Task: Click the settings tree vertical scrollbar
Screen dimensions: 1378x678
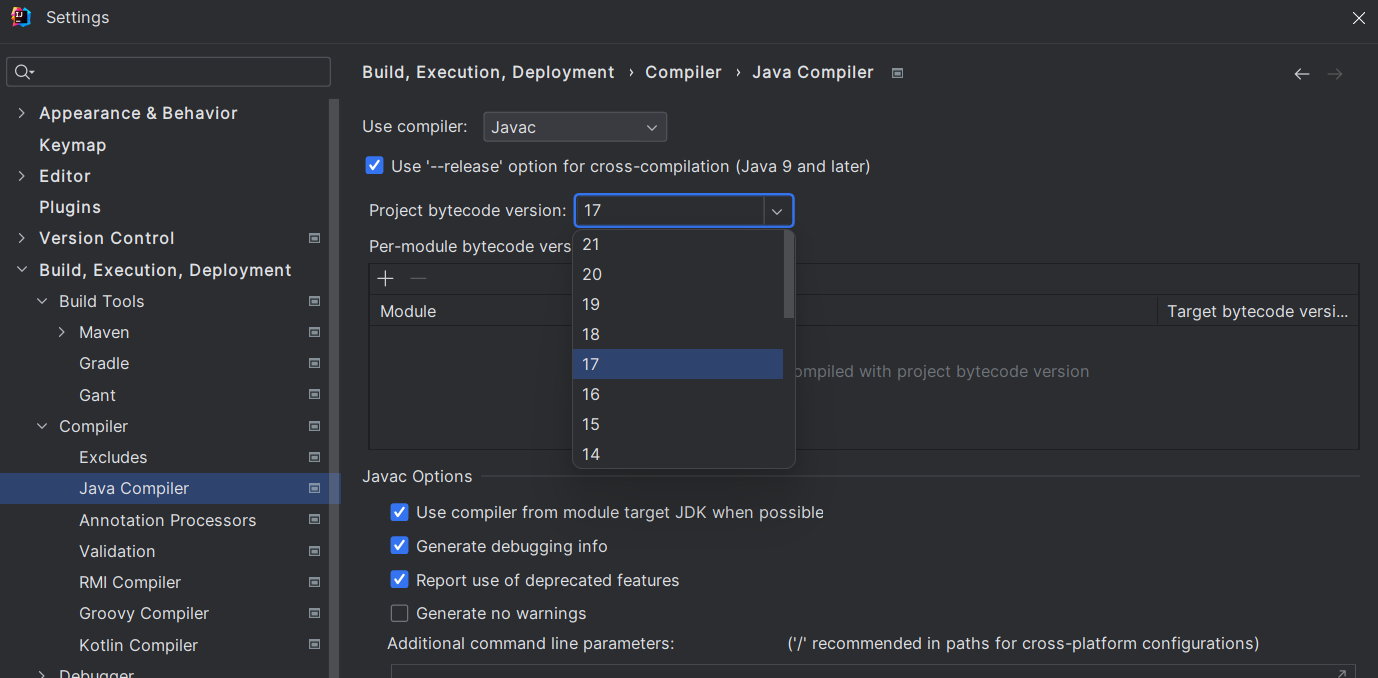Action: tap(335, 390)
